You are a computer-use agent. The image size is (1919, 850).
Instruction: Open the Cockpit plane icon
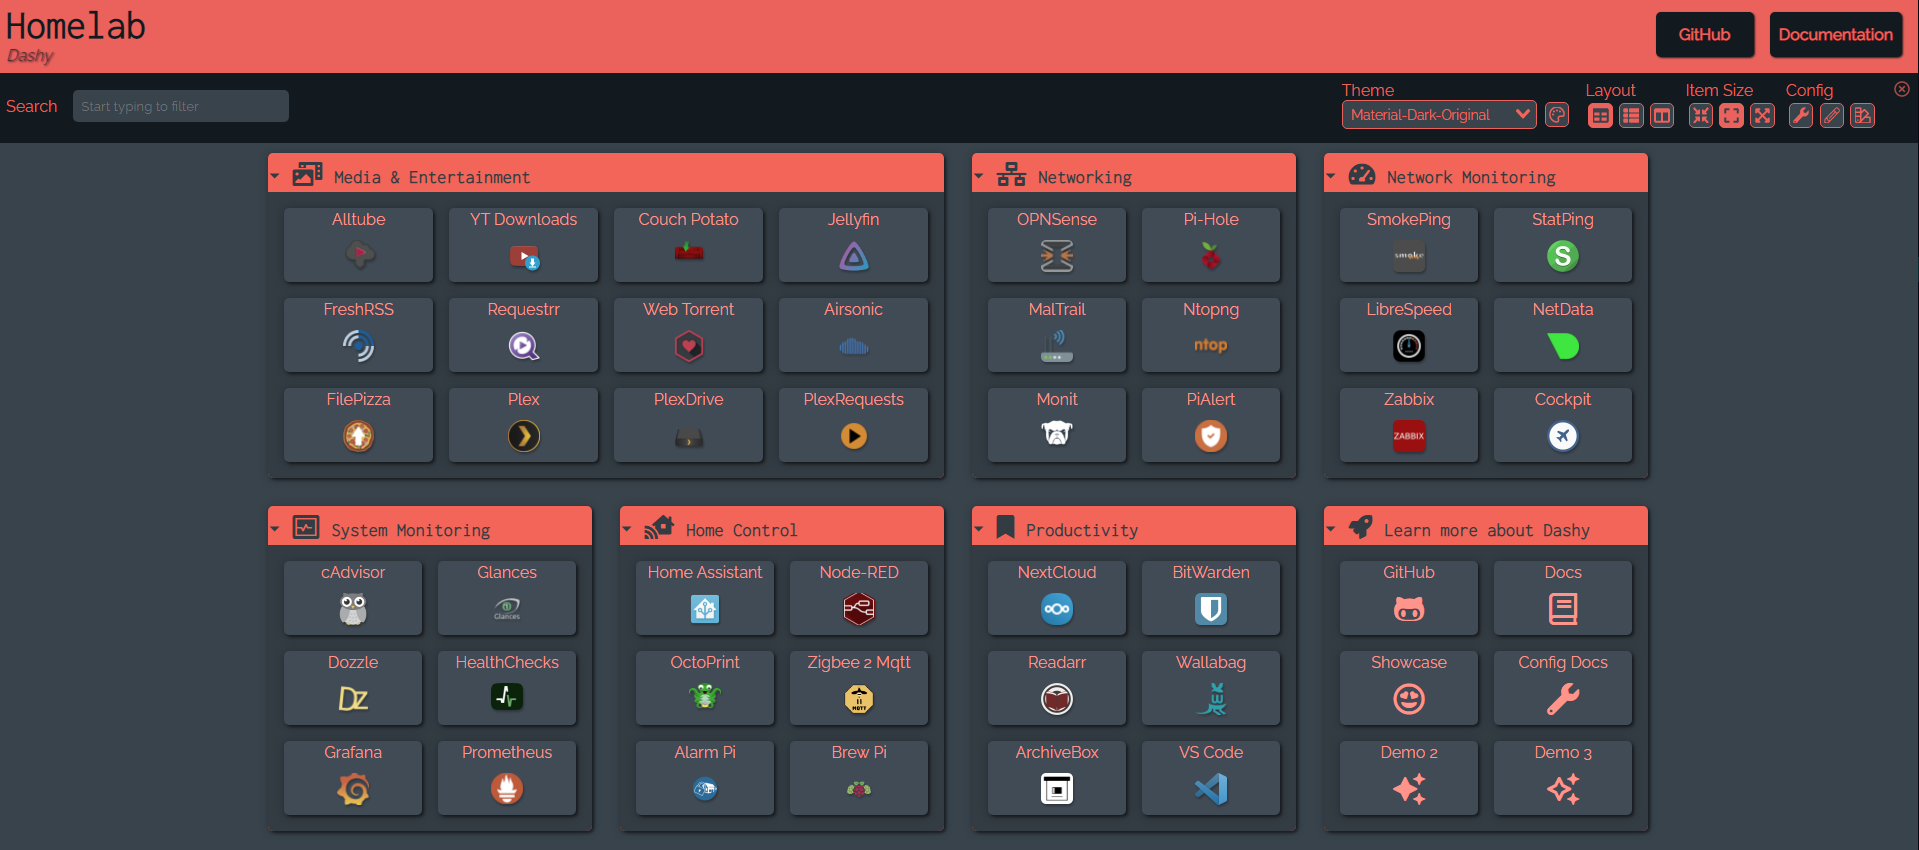(1563, 436)
